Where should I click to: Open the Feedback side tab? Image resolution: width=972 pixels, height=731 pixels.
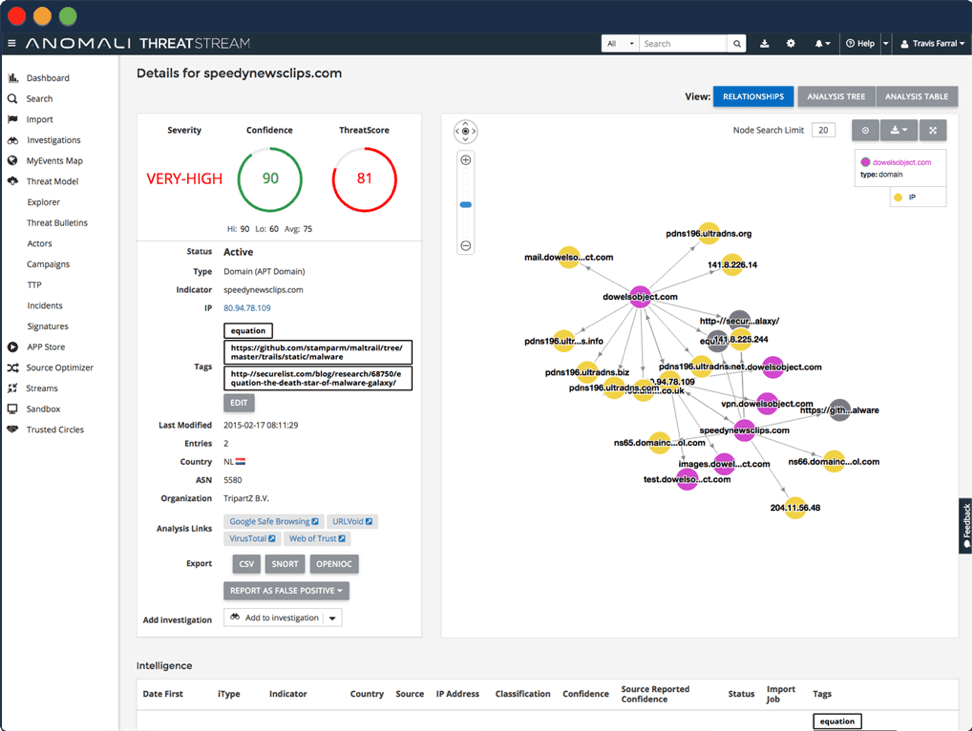pyautogui.click(x=966, y=526)
